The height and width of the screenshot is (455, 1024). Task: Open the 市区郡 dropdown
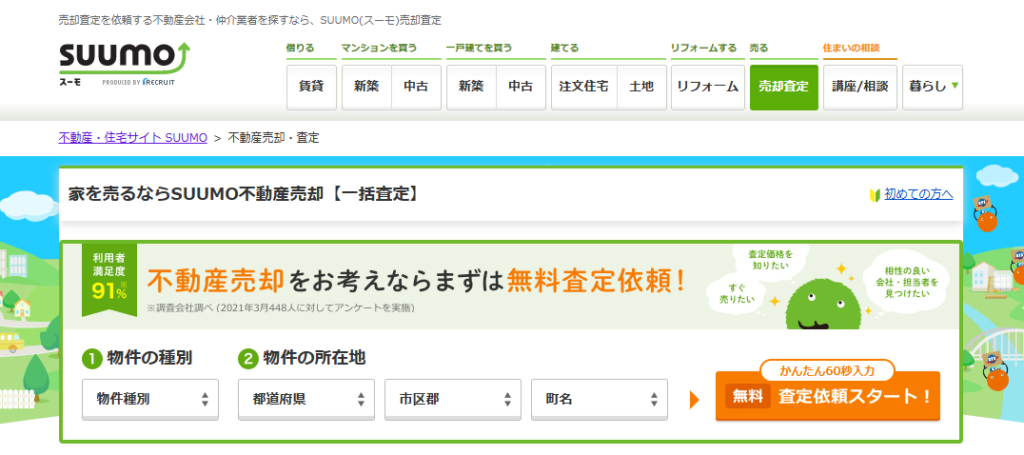(453, 400)
